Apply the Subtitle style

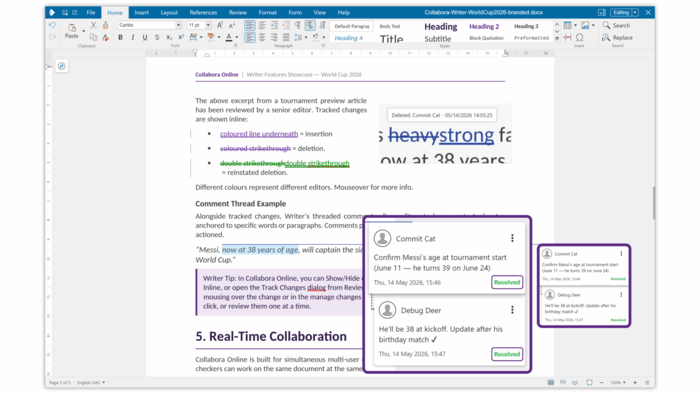[x=438, y=39]
